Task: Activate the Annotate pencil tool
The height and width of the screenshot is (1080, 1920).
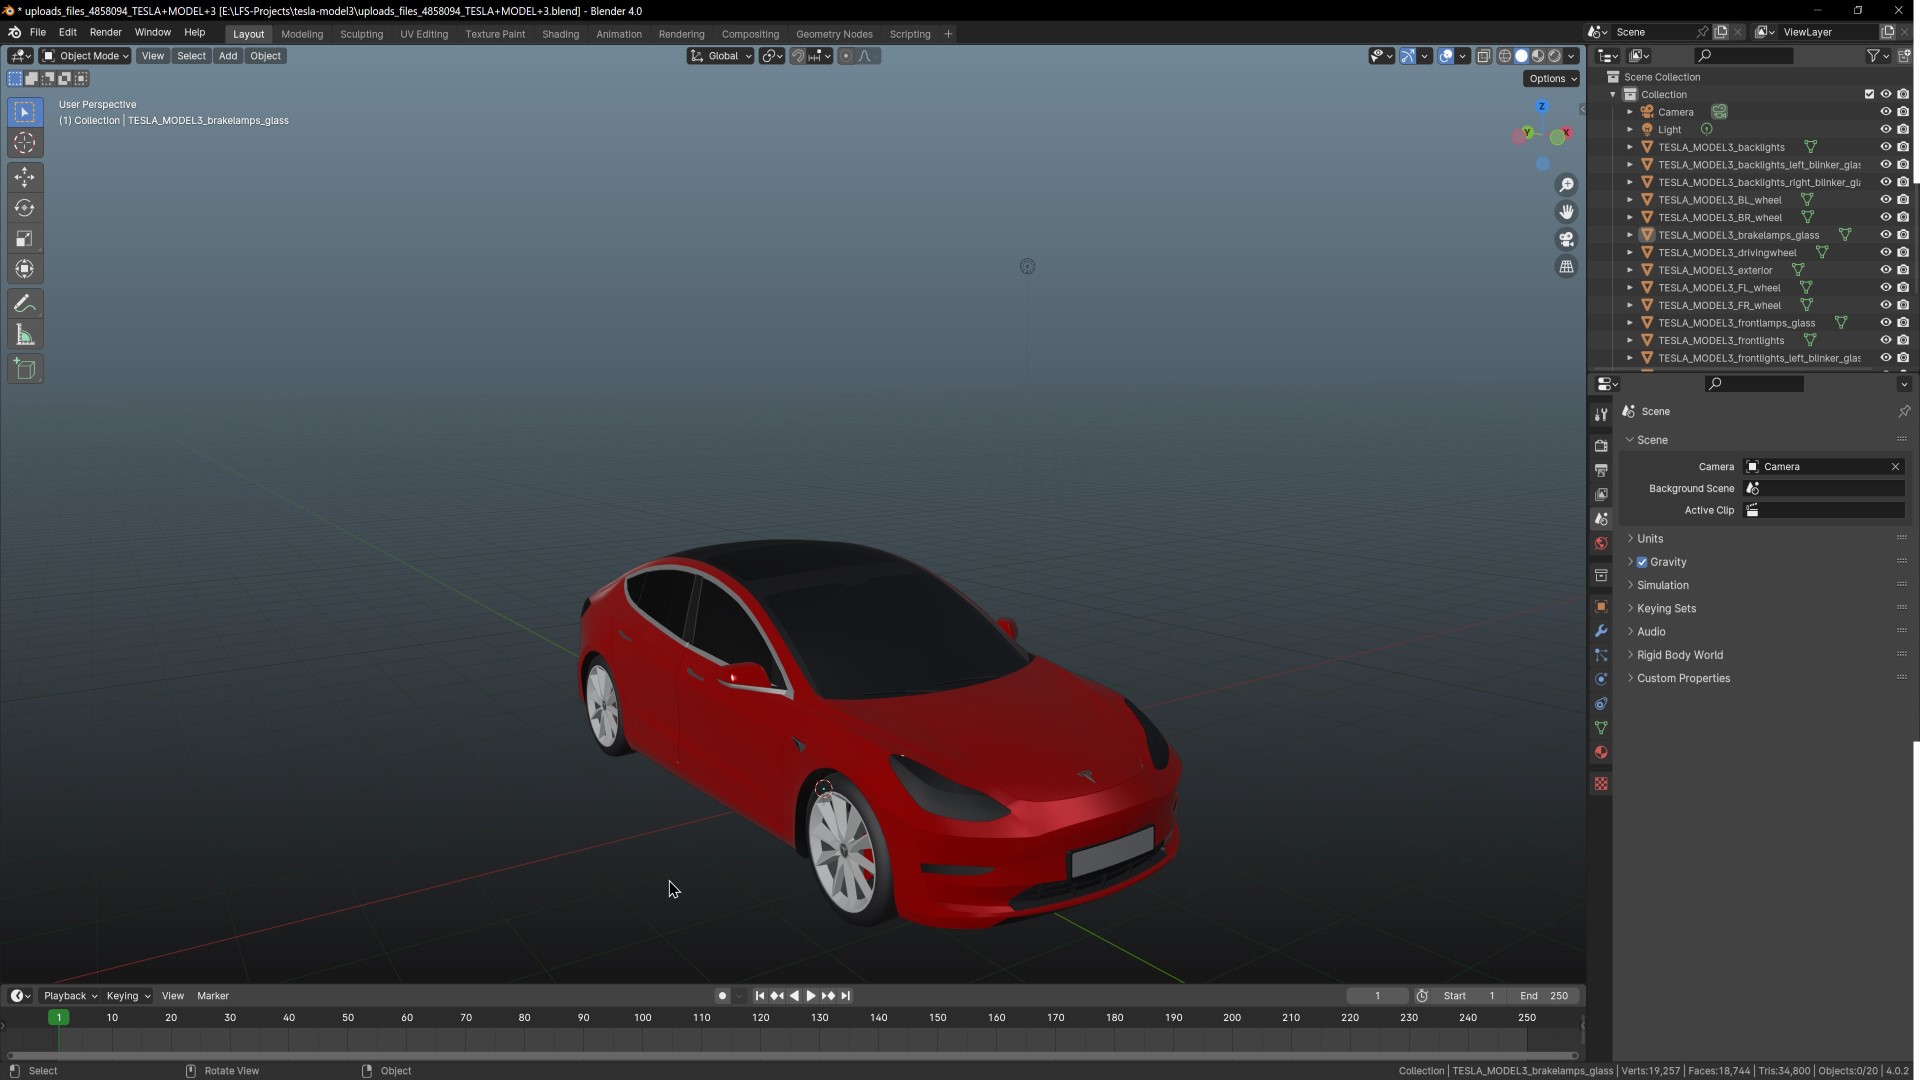Action: click(25, 304)
